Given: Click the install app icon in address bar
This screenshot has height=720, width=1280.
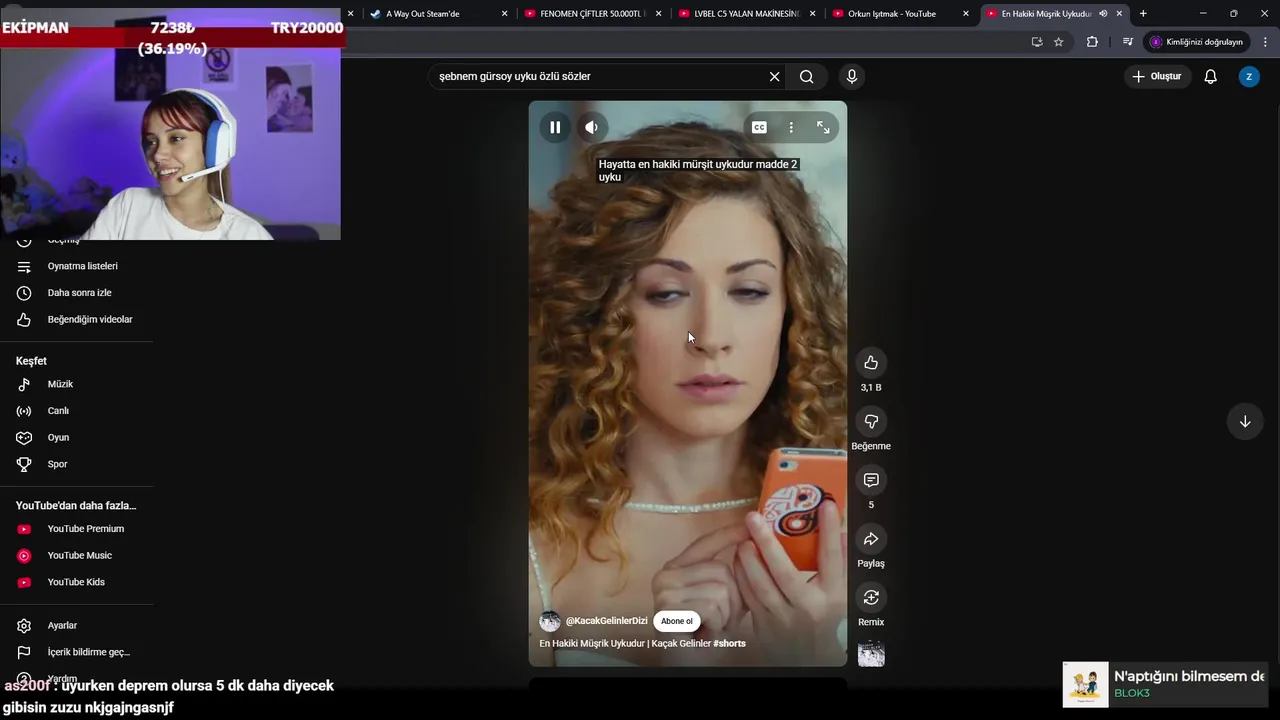Looking at the screenshot, I should (1037, 42).
